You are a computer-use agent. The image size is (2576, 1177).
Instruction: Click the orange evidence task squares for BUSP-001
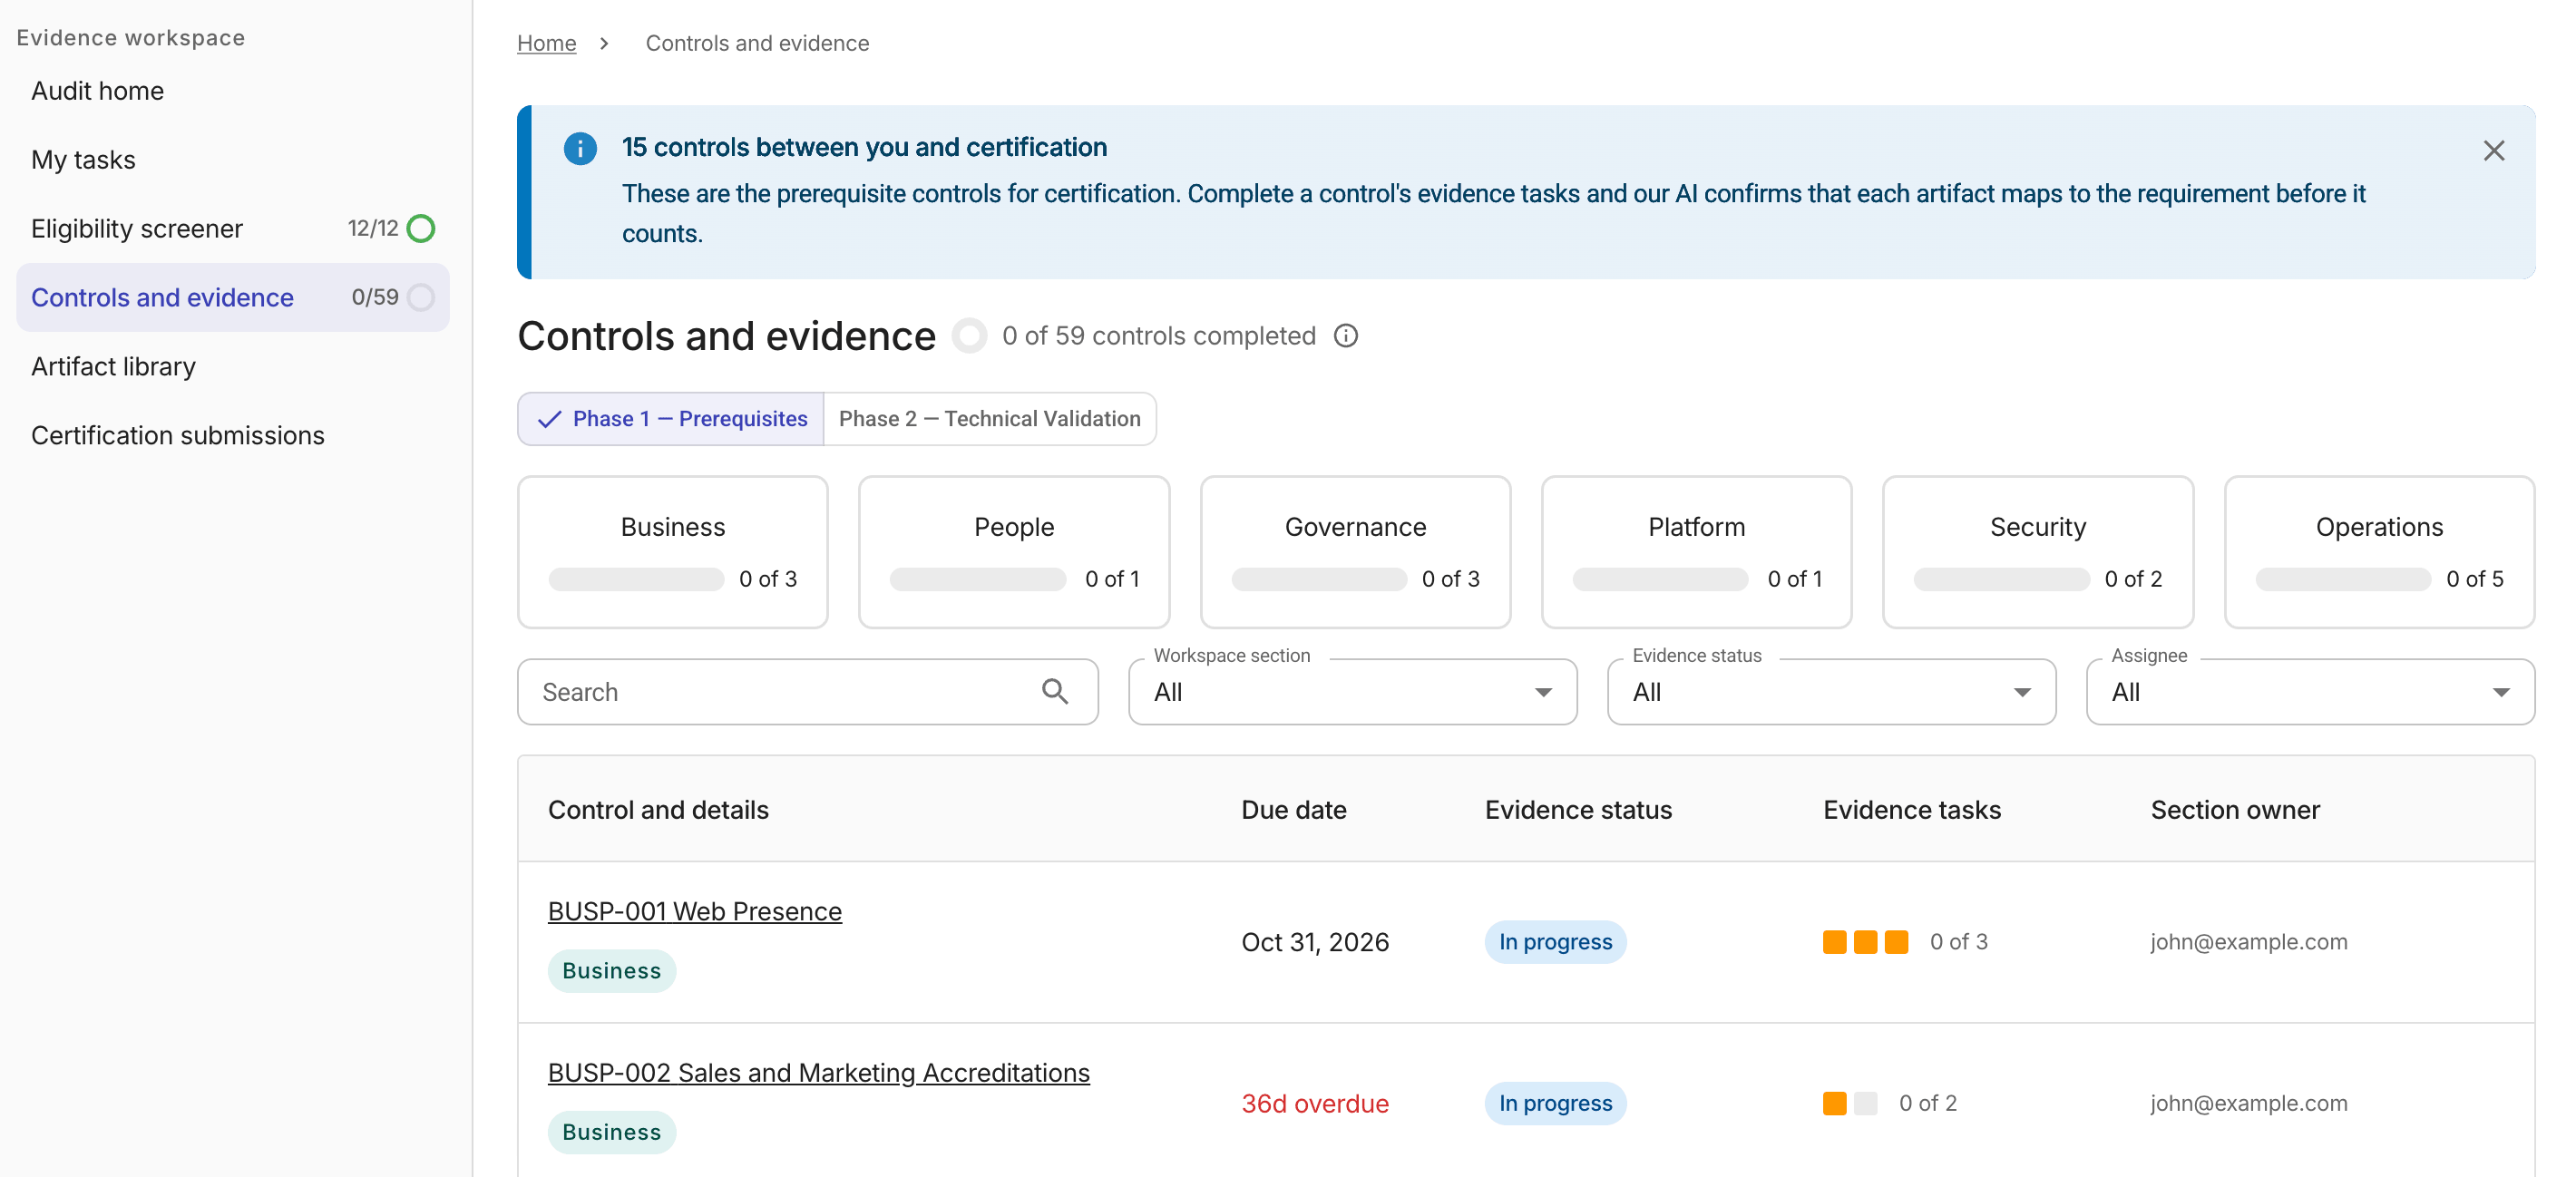tap(1865, 942)
